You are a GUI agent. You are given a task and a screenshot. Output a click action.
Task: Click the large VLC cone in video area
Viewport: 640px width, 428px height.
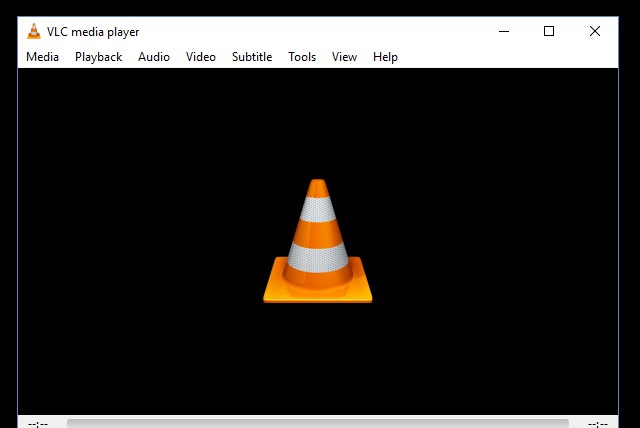tap(318, 241)
